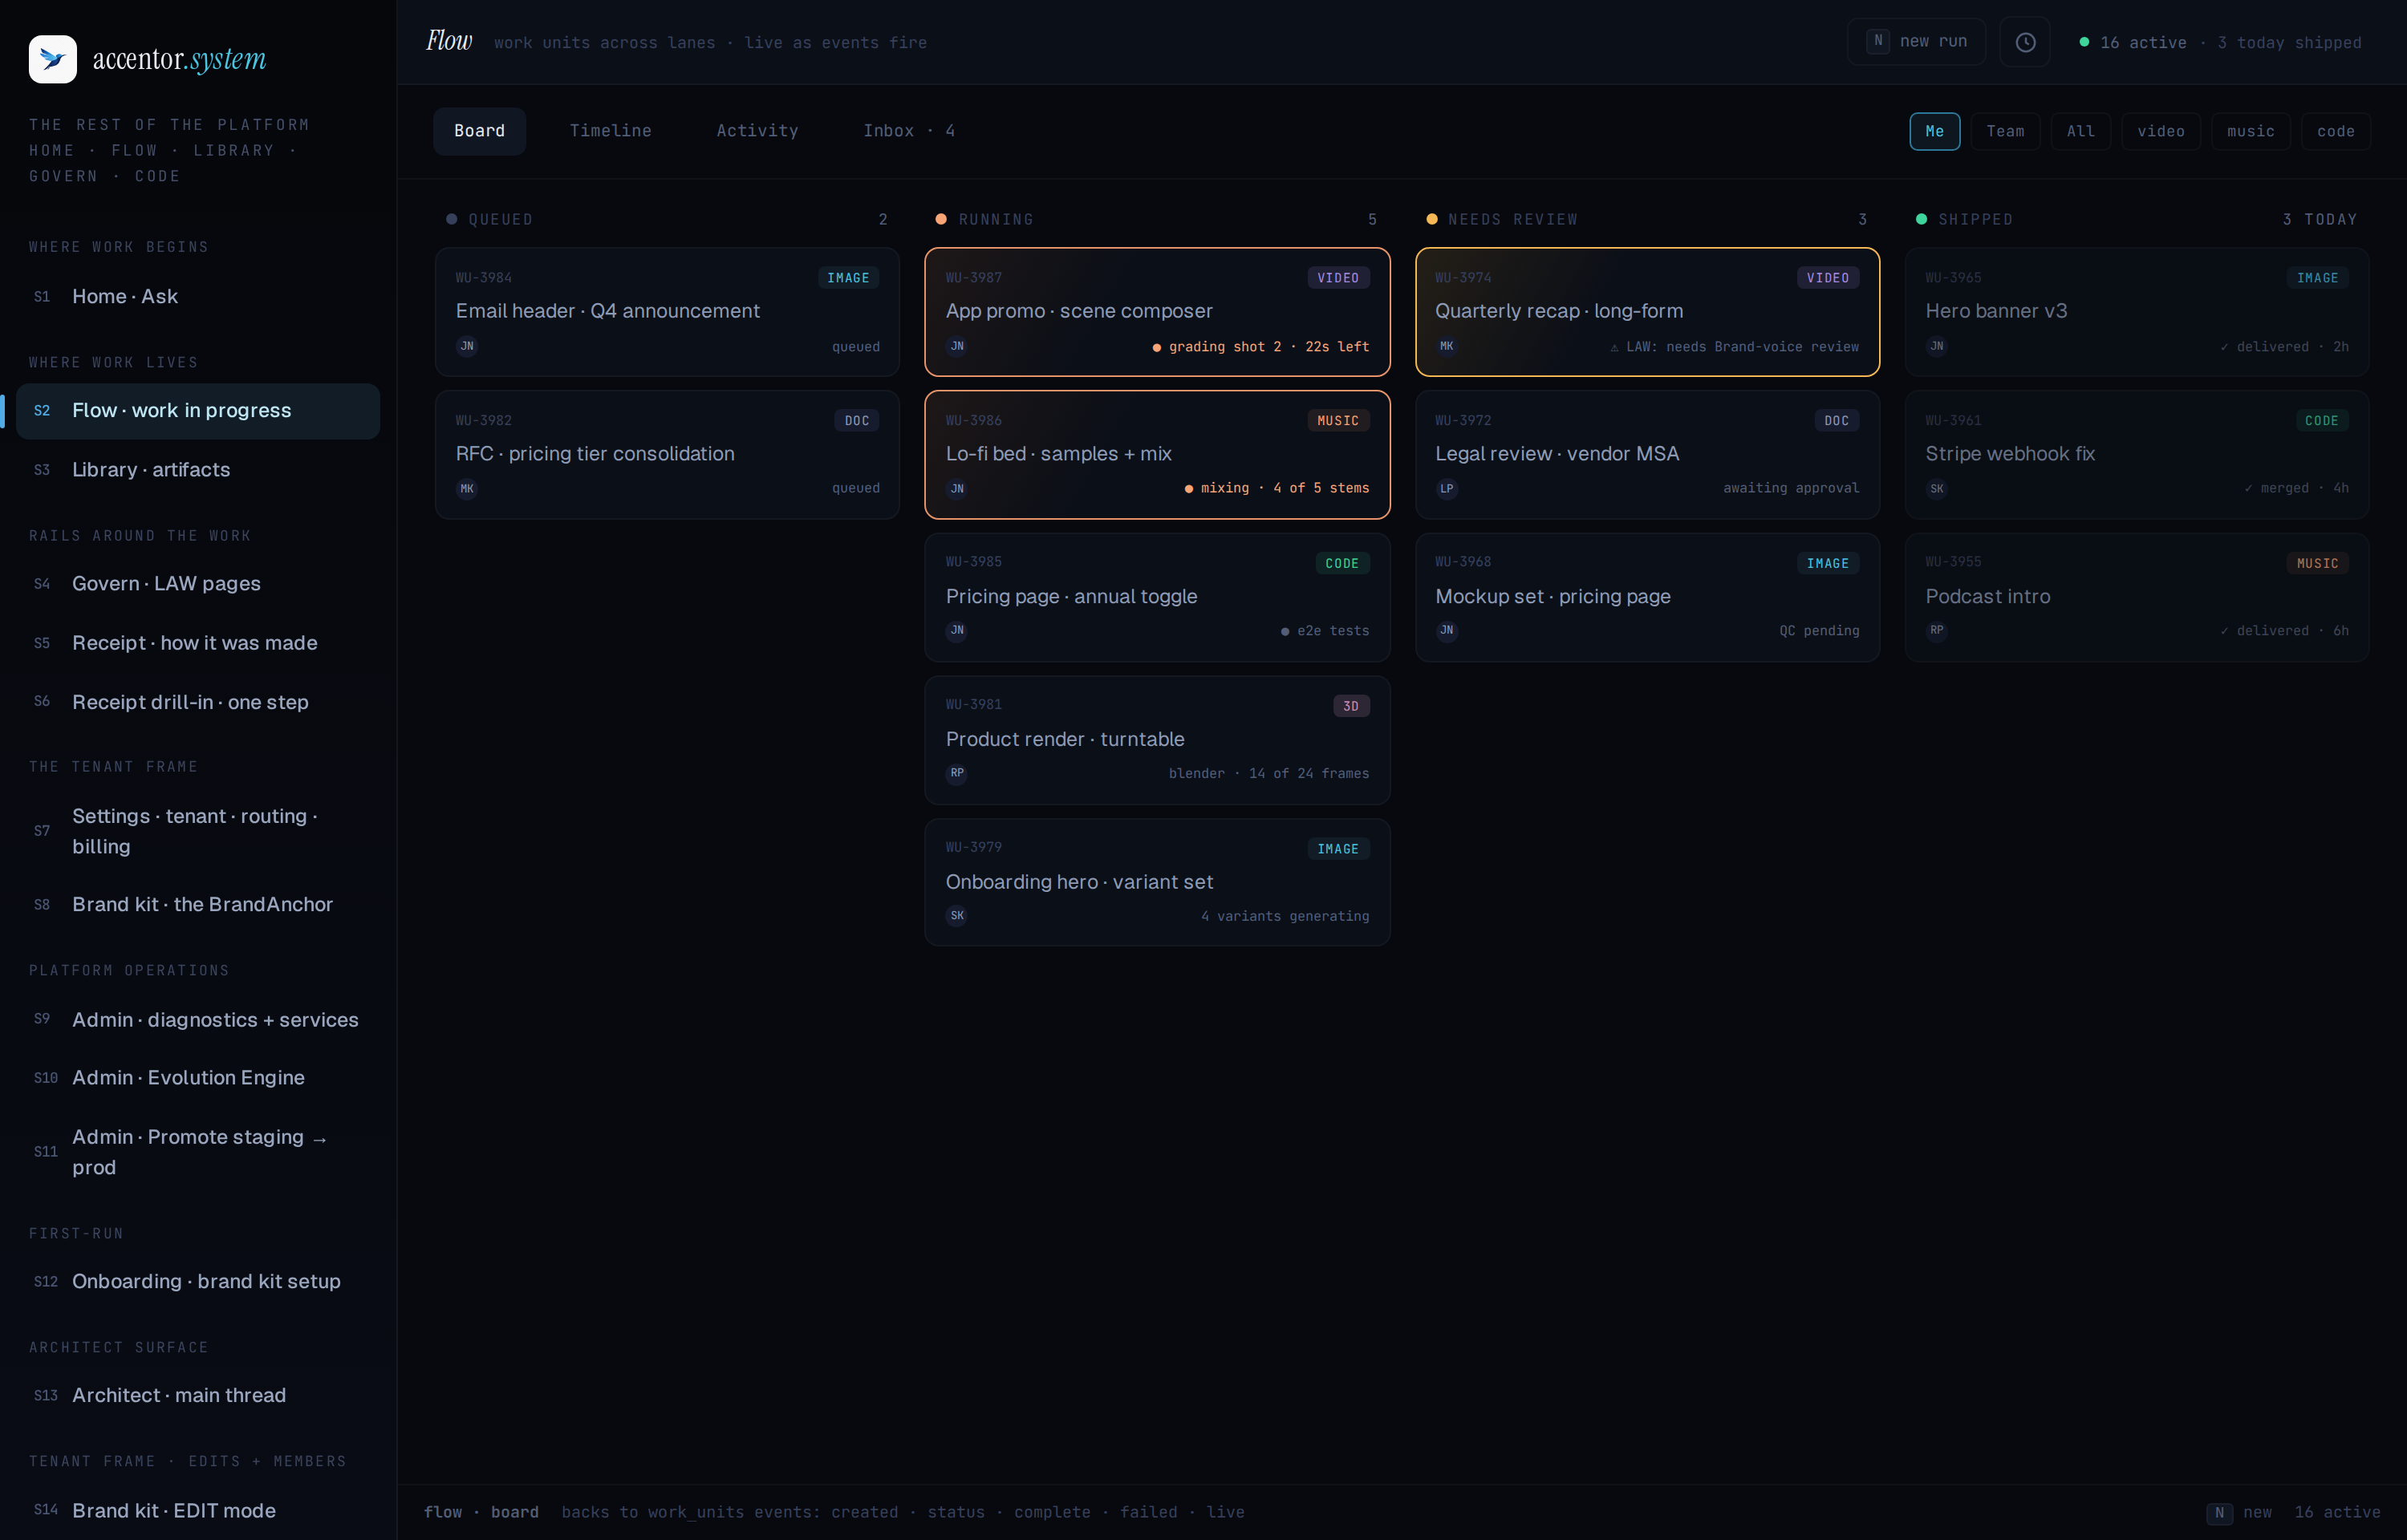Click the DOC tag on Legal review card

coord(1836,421)
